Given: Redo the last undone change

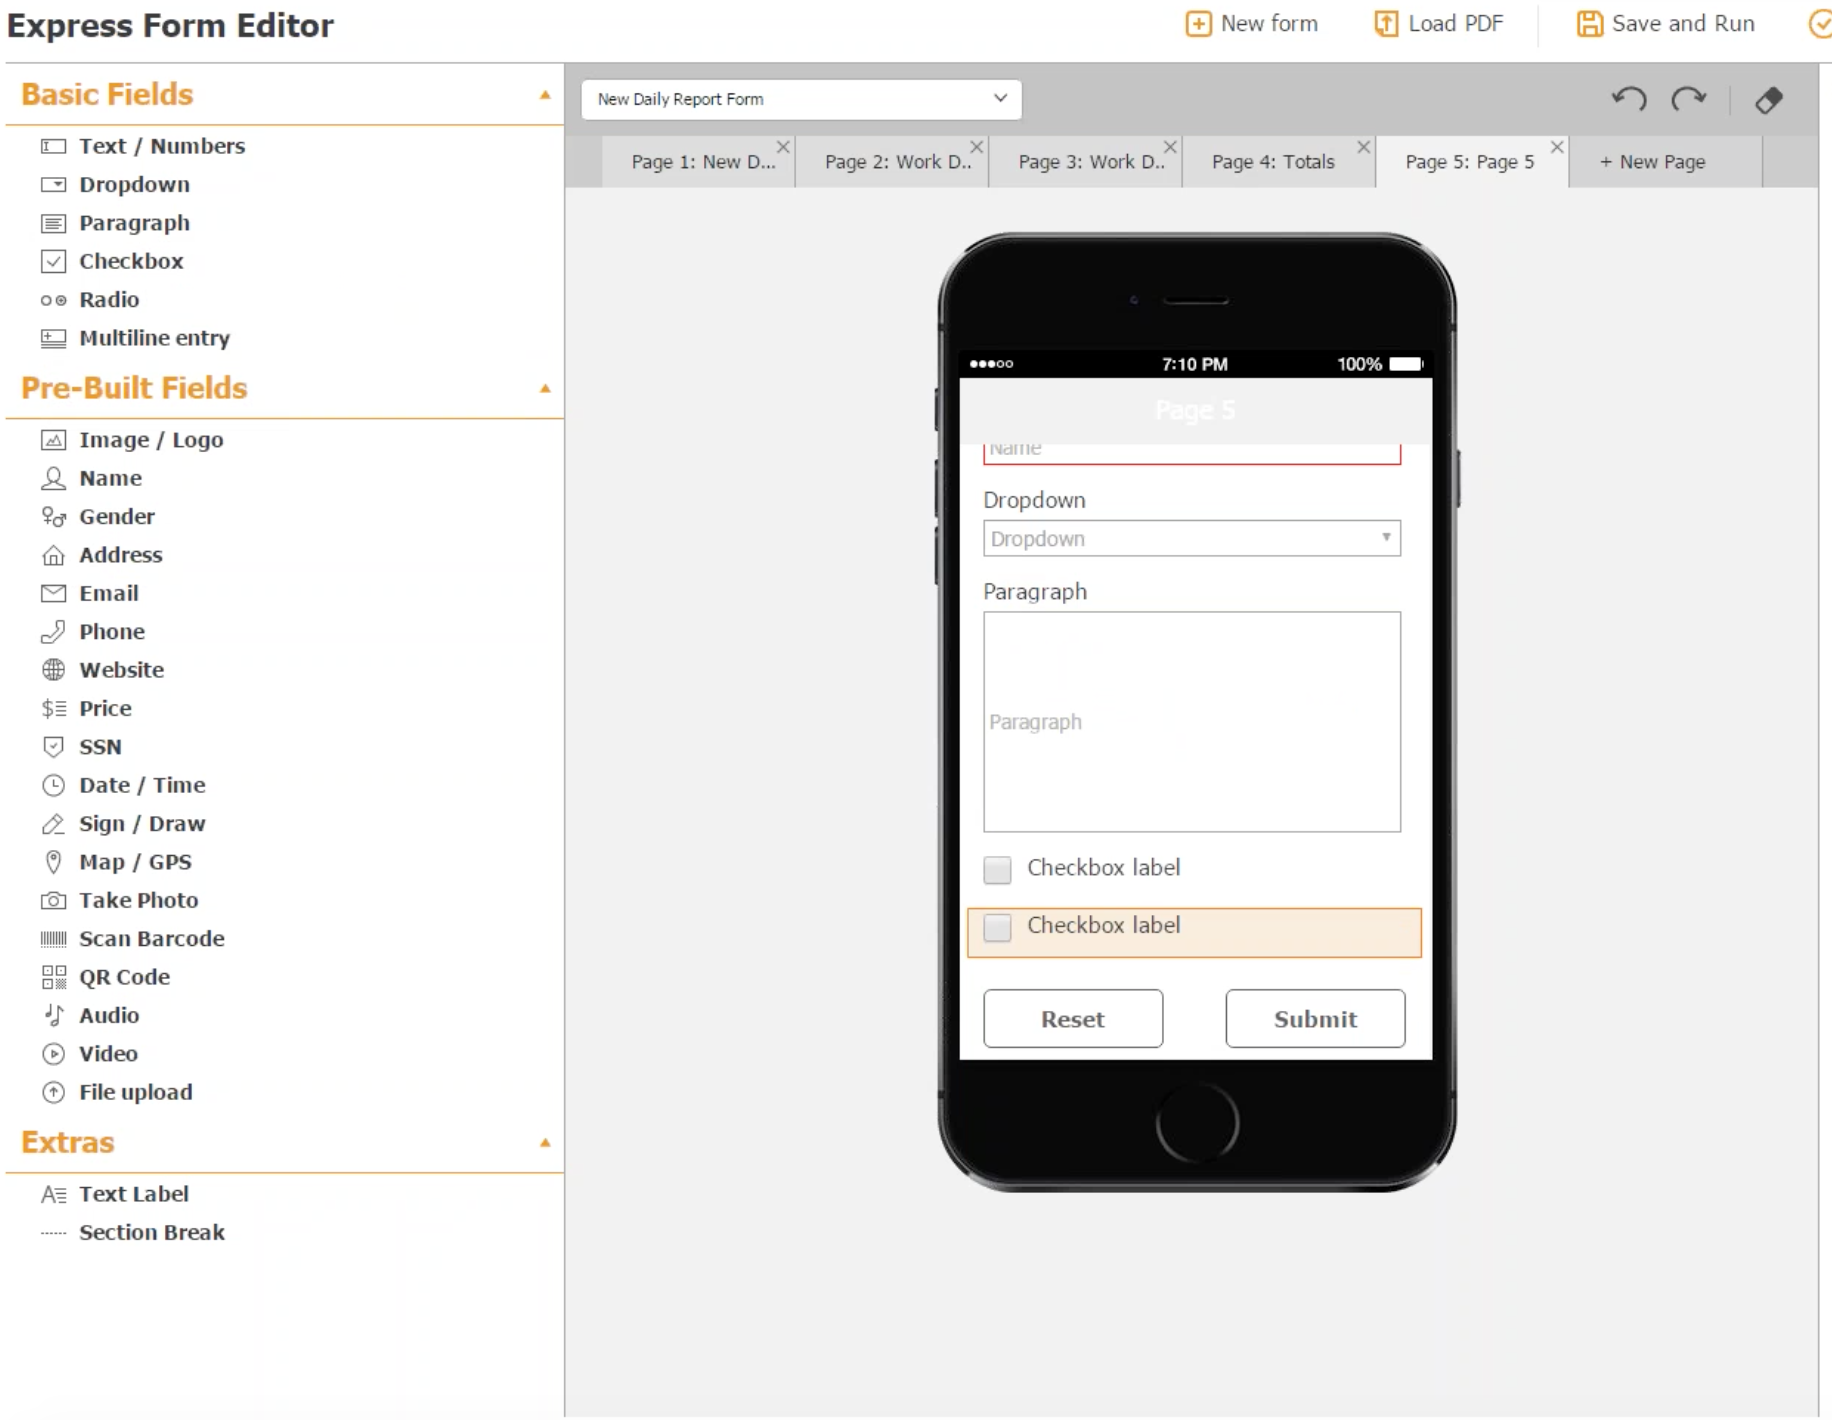Looking at the screenshot, I should tap(1689, 99).
